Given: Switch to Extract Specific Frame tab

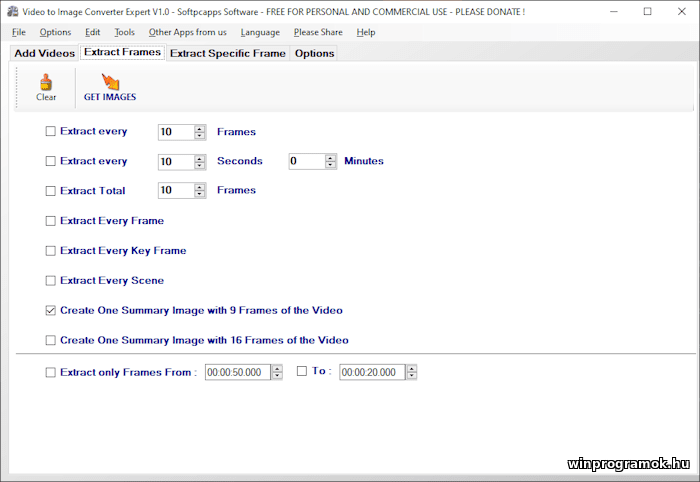Looking at the screenshot, I should (227, 53).
